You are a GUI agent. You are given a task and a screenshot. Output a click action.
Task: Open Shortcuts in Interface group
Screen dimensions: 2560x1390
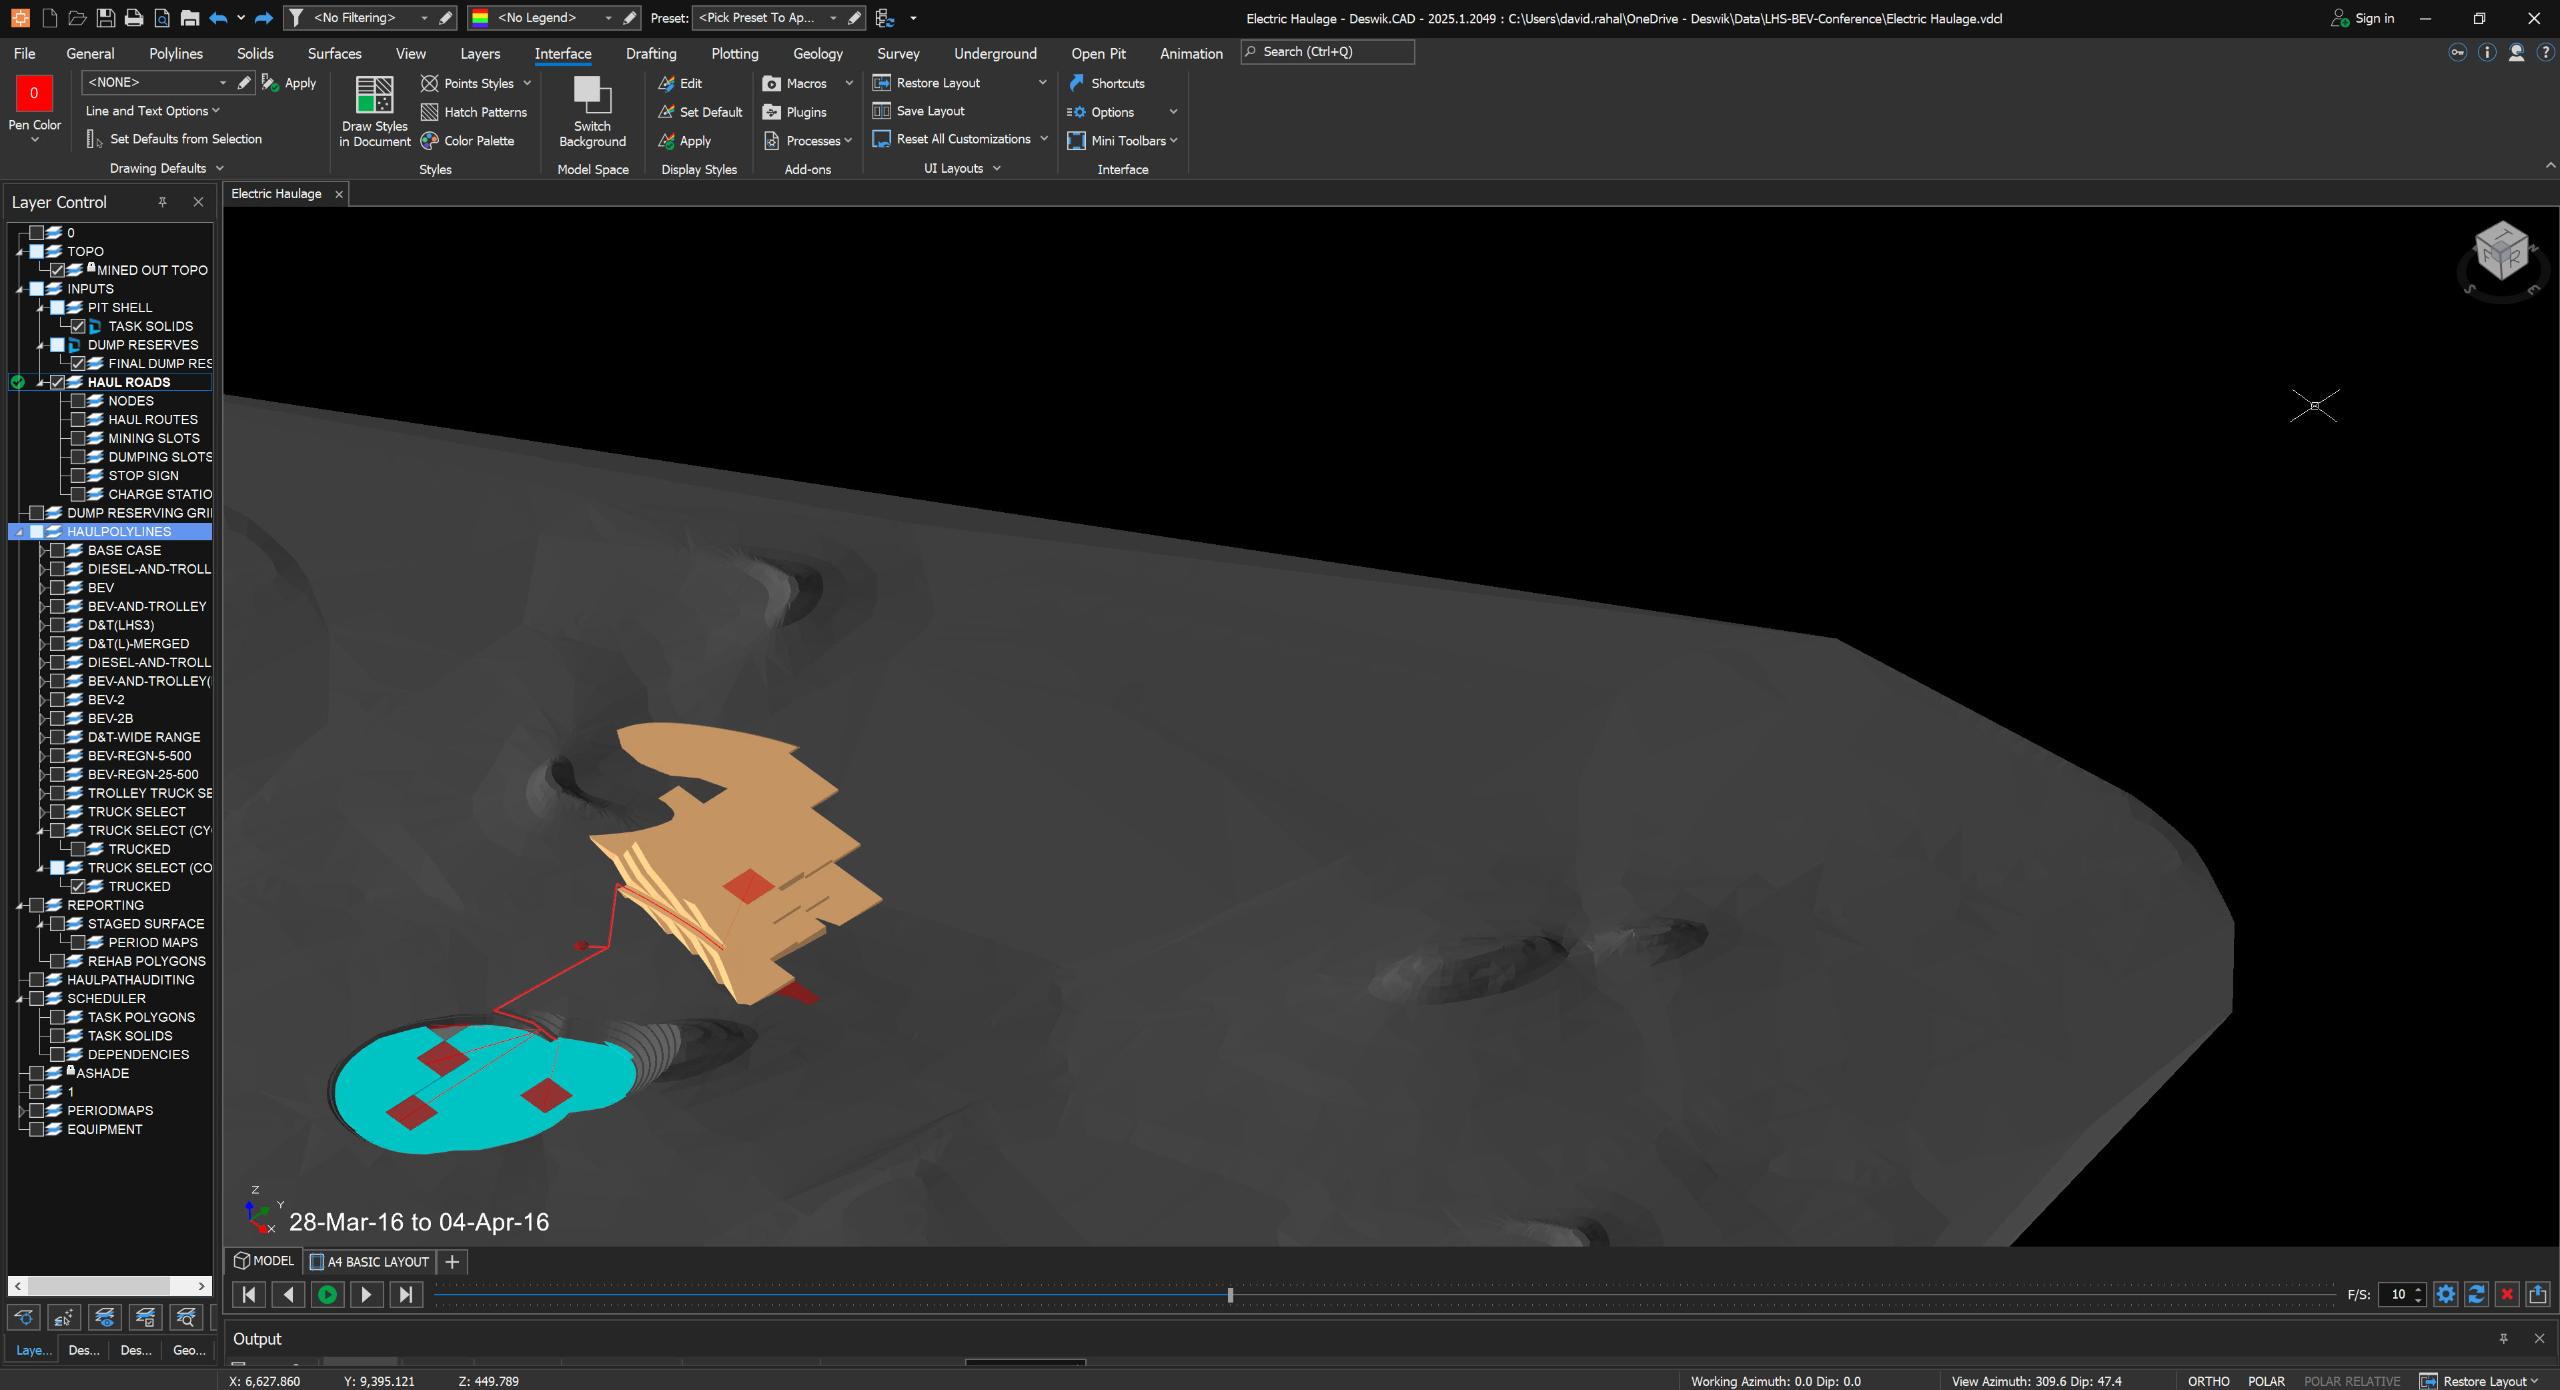(x=1106, y=83)
